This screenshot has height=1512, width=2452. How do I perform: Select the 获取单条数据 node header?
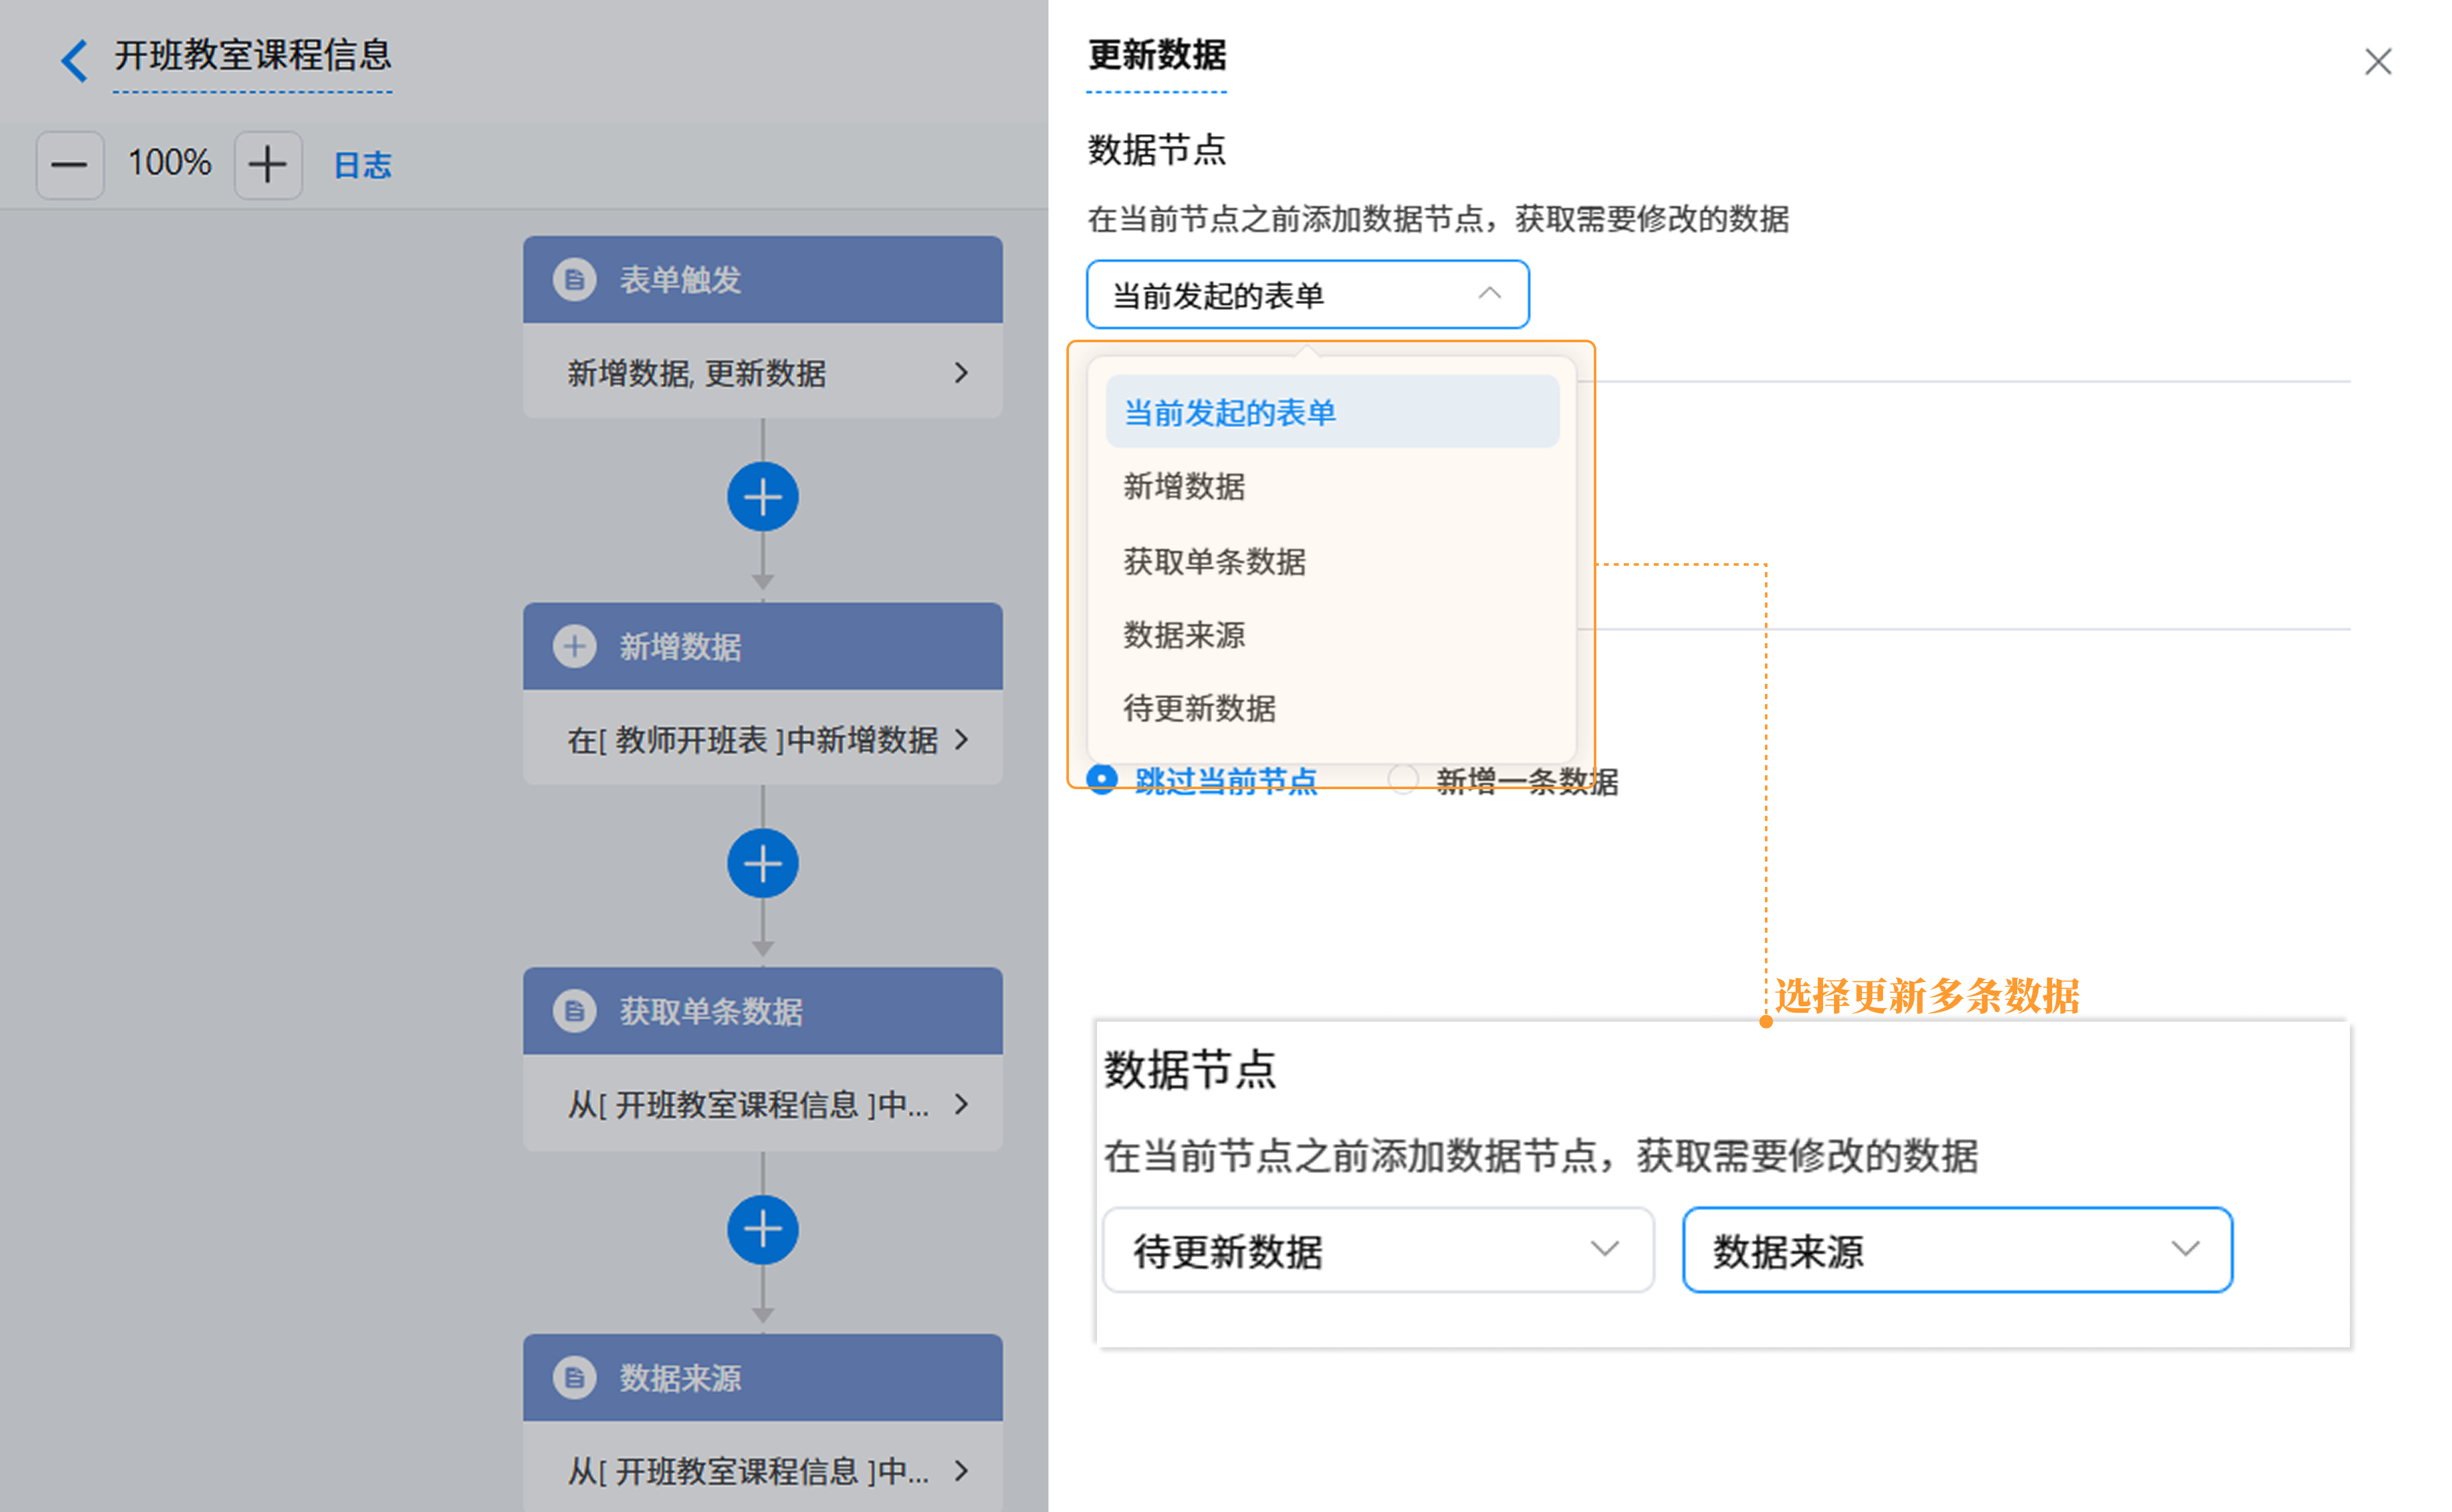(763, 1011)
